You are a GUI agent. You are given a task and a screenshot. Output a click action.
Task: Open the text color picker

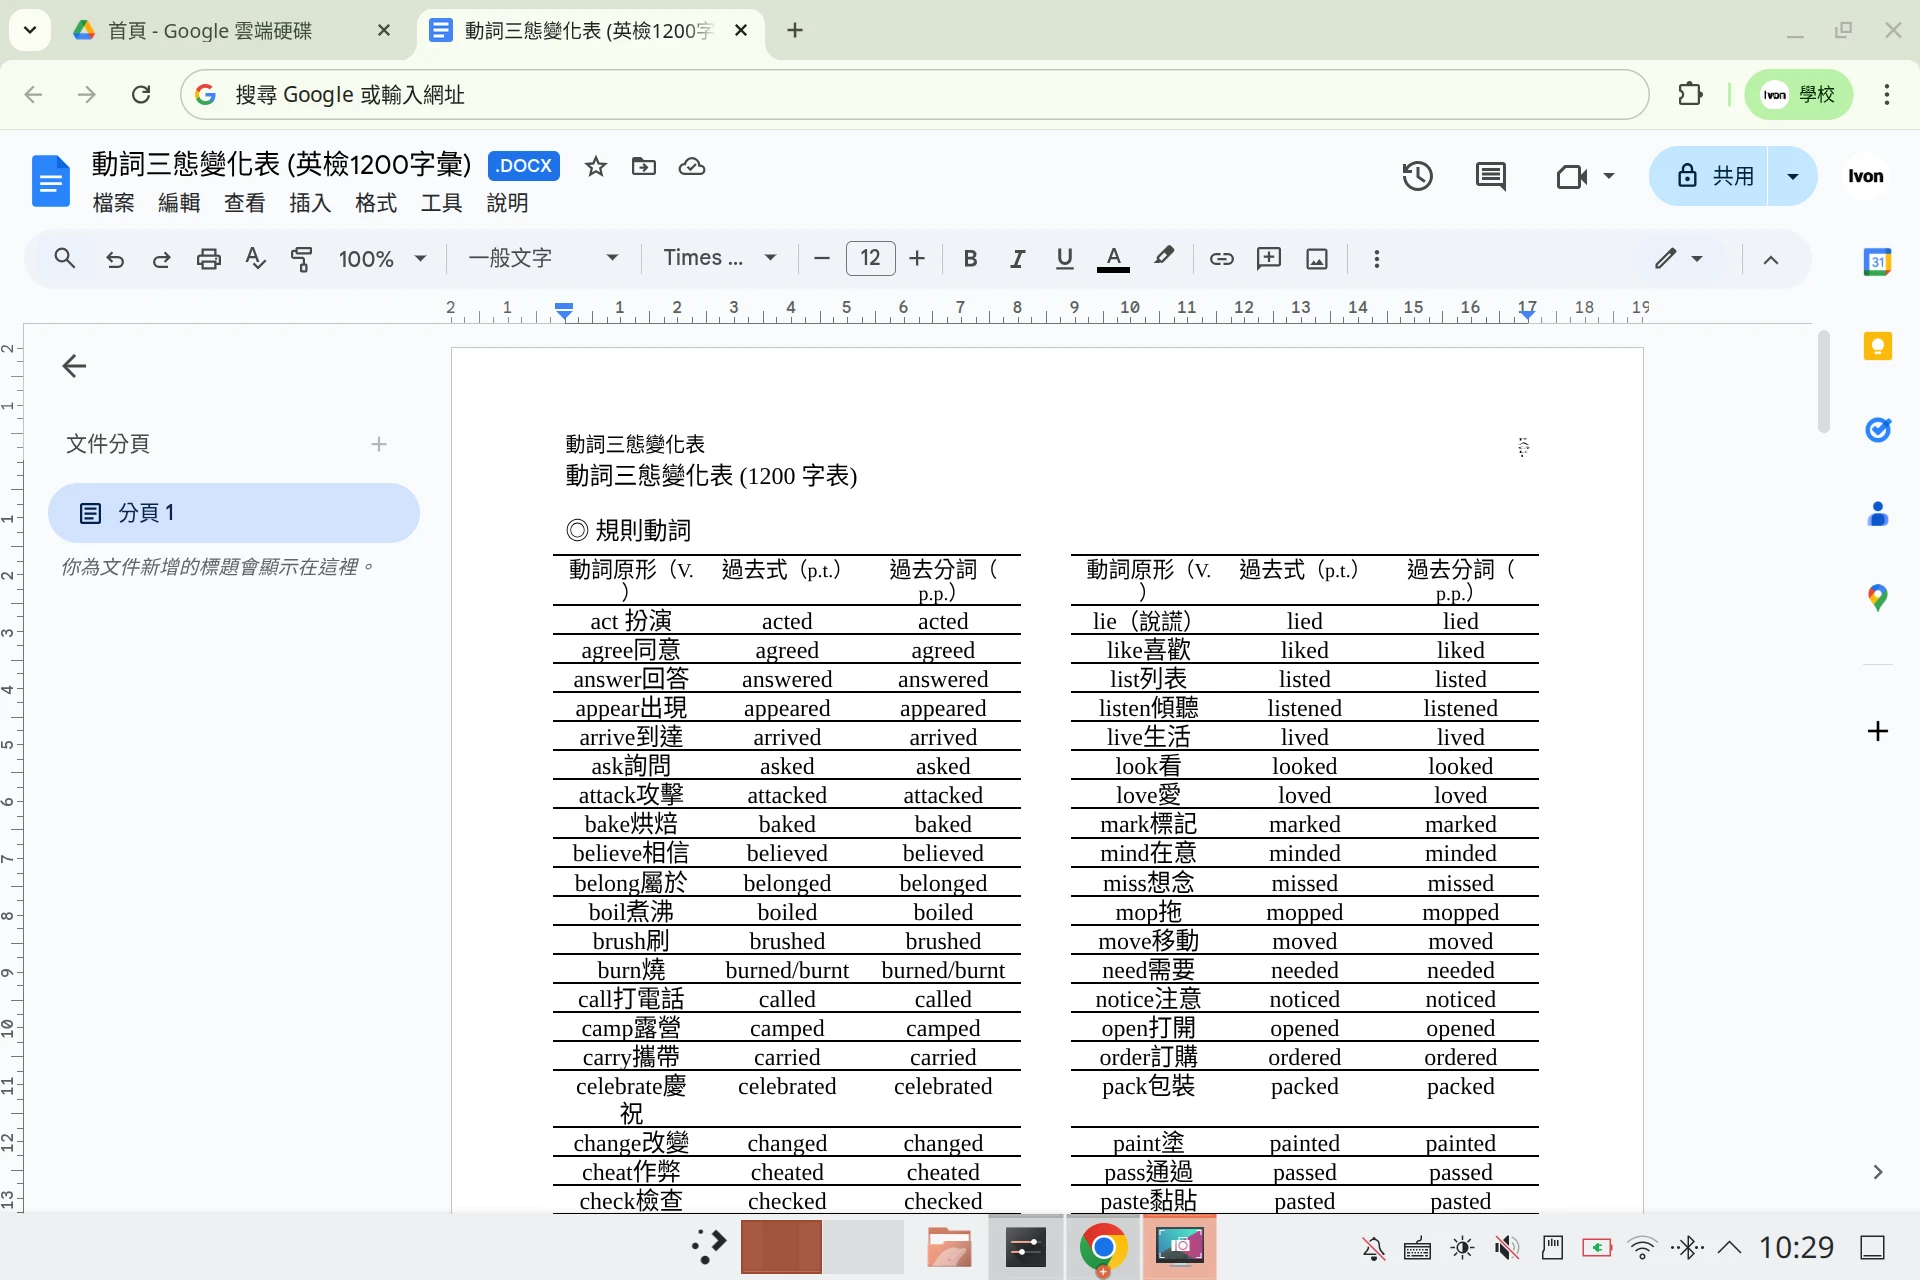tap(1113, 258)
